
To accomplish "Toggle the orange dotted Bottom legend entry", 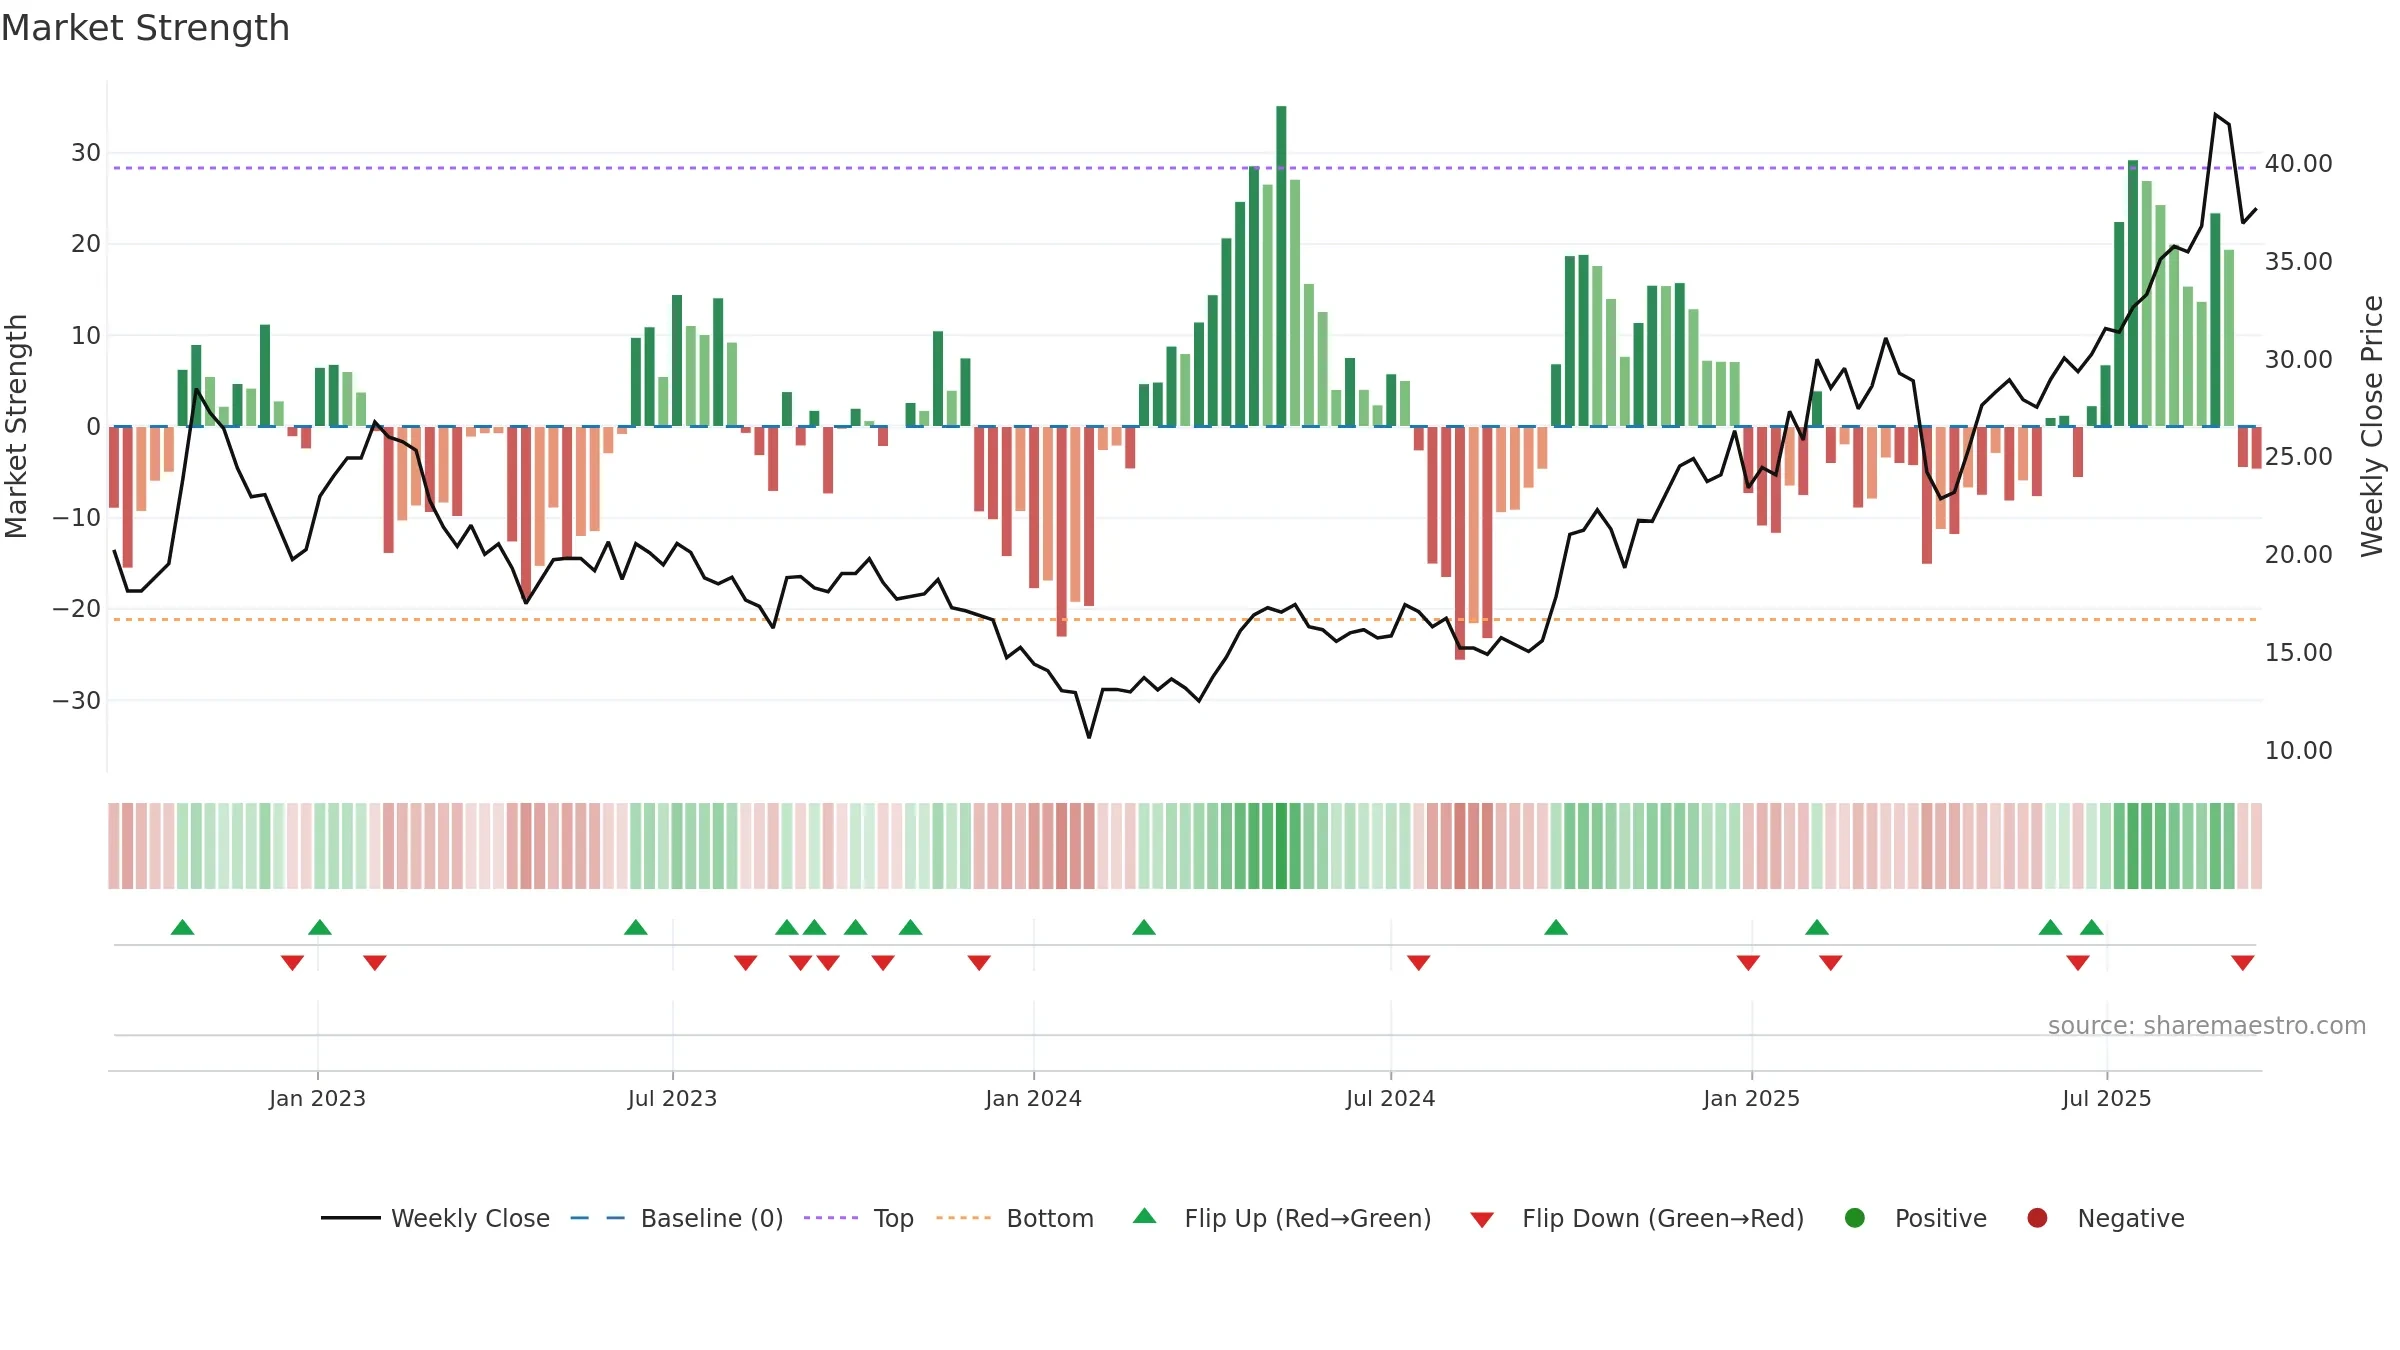I will (x=1015, y=1218).
